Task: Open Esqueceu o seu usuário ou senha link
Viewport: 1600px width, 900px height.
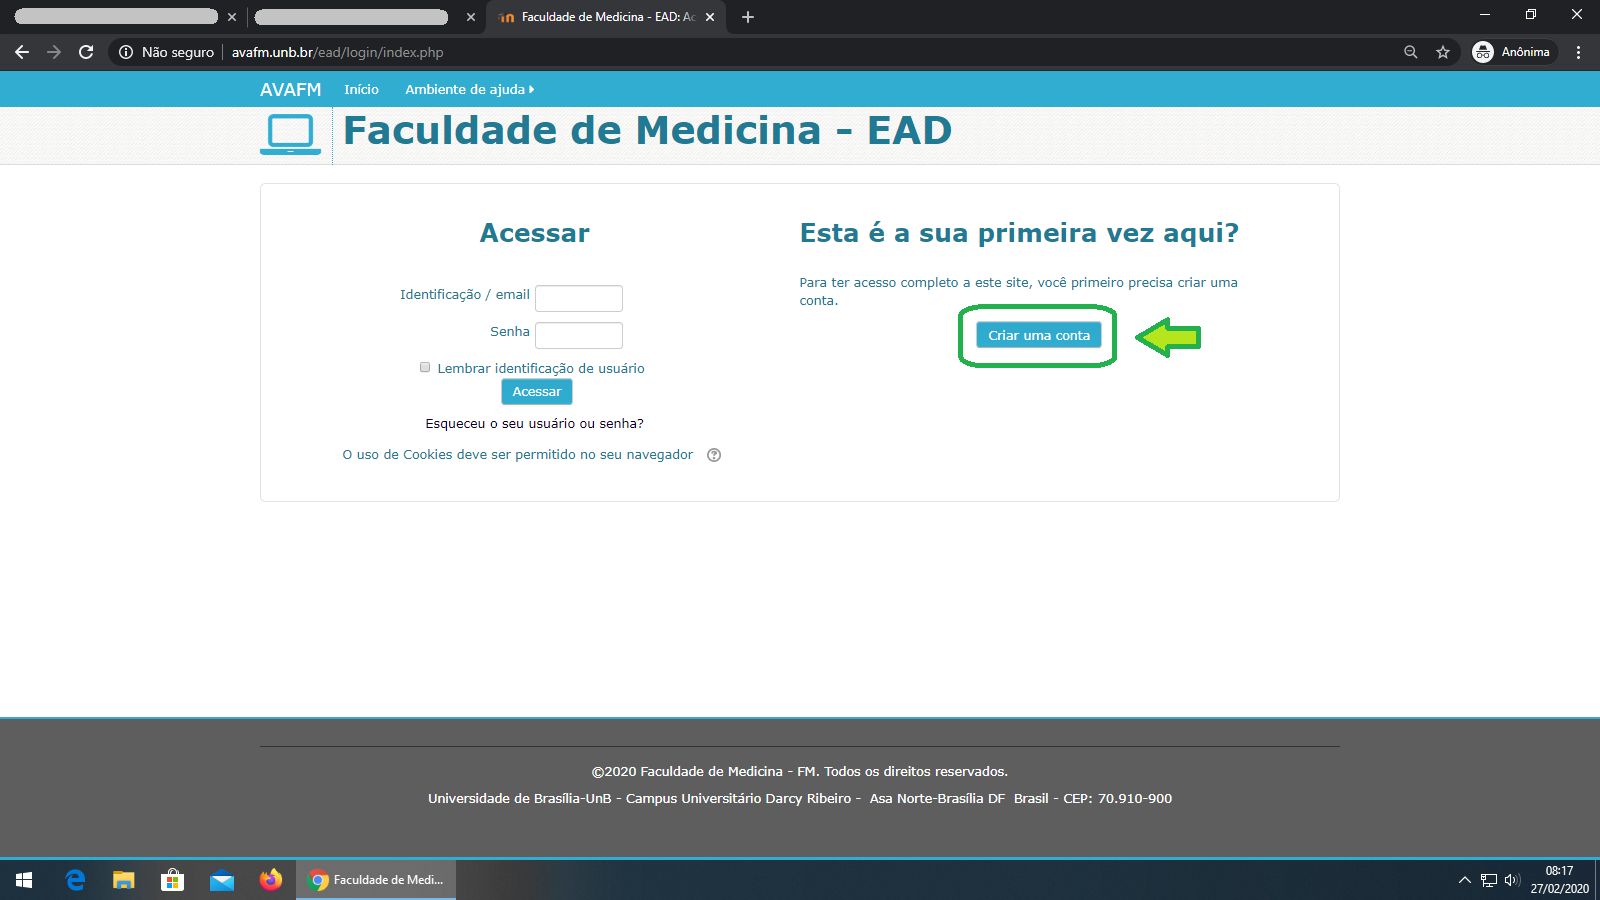Action: coord(534,424)
